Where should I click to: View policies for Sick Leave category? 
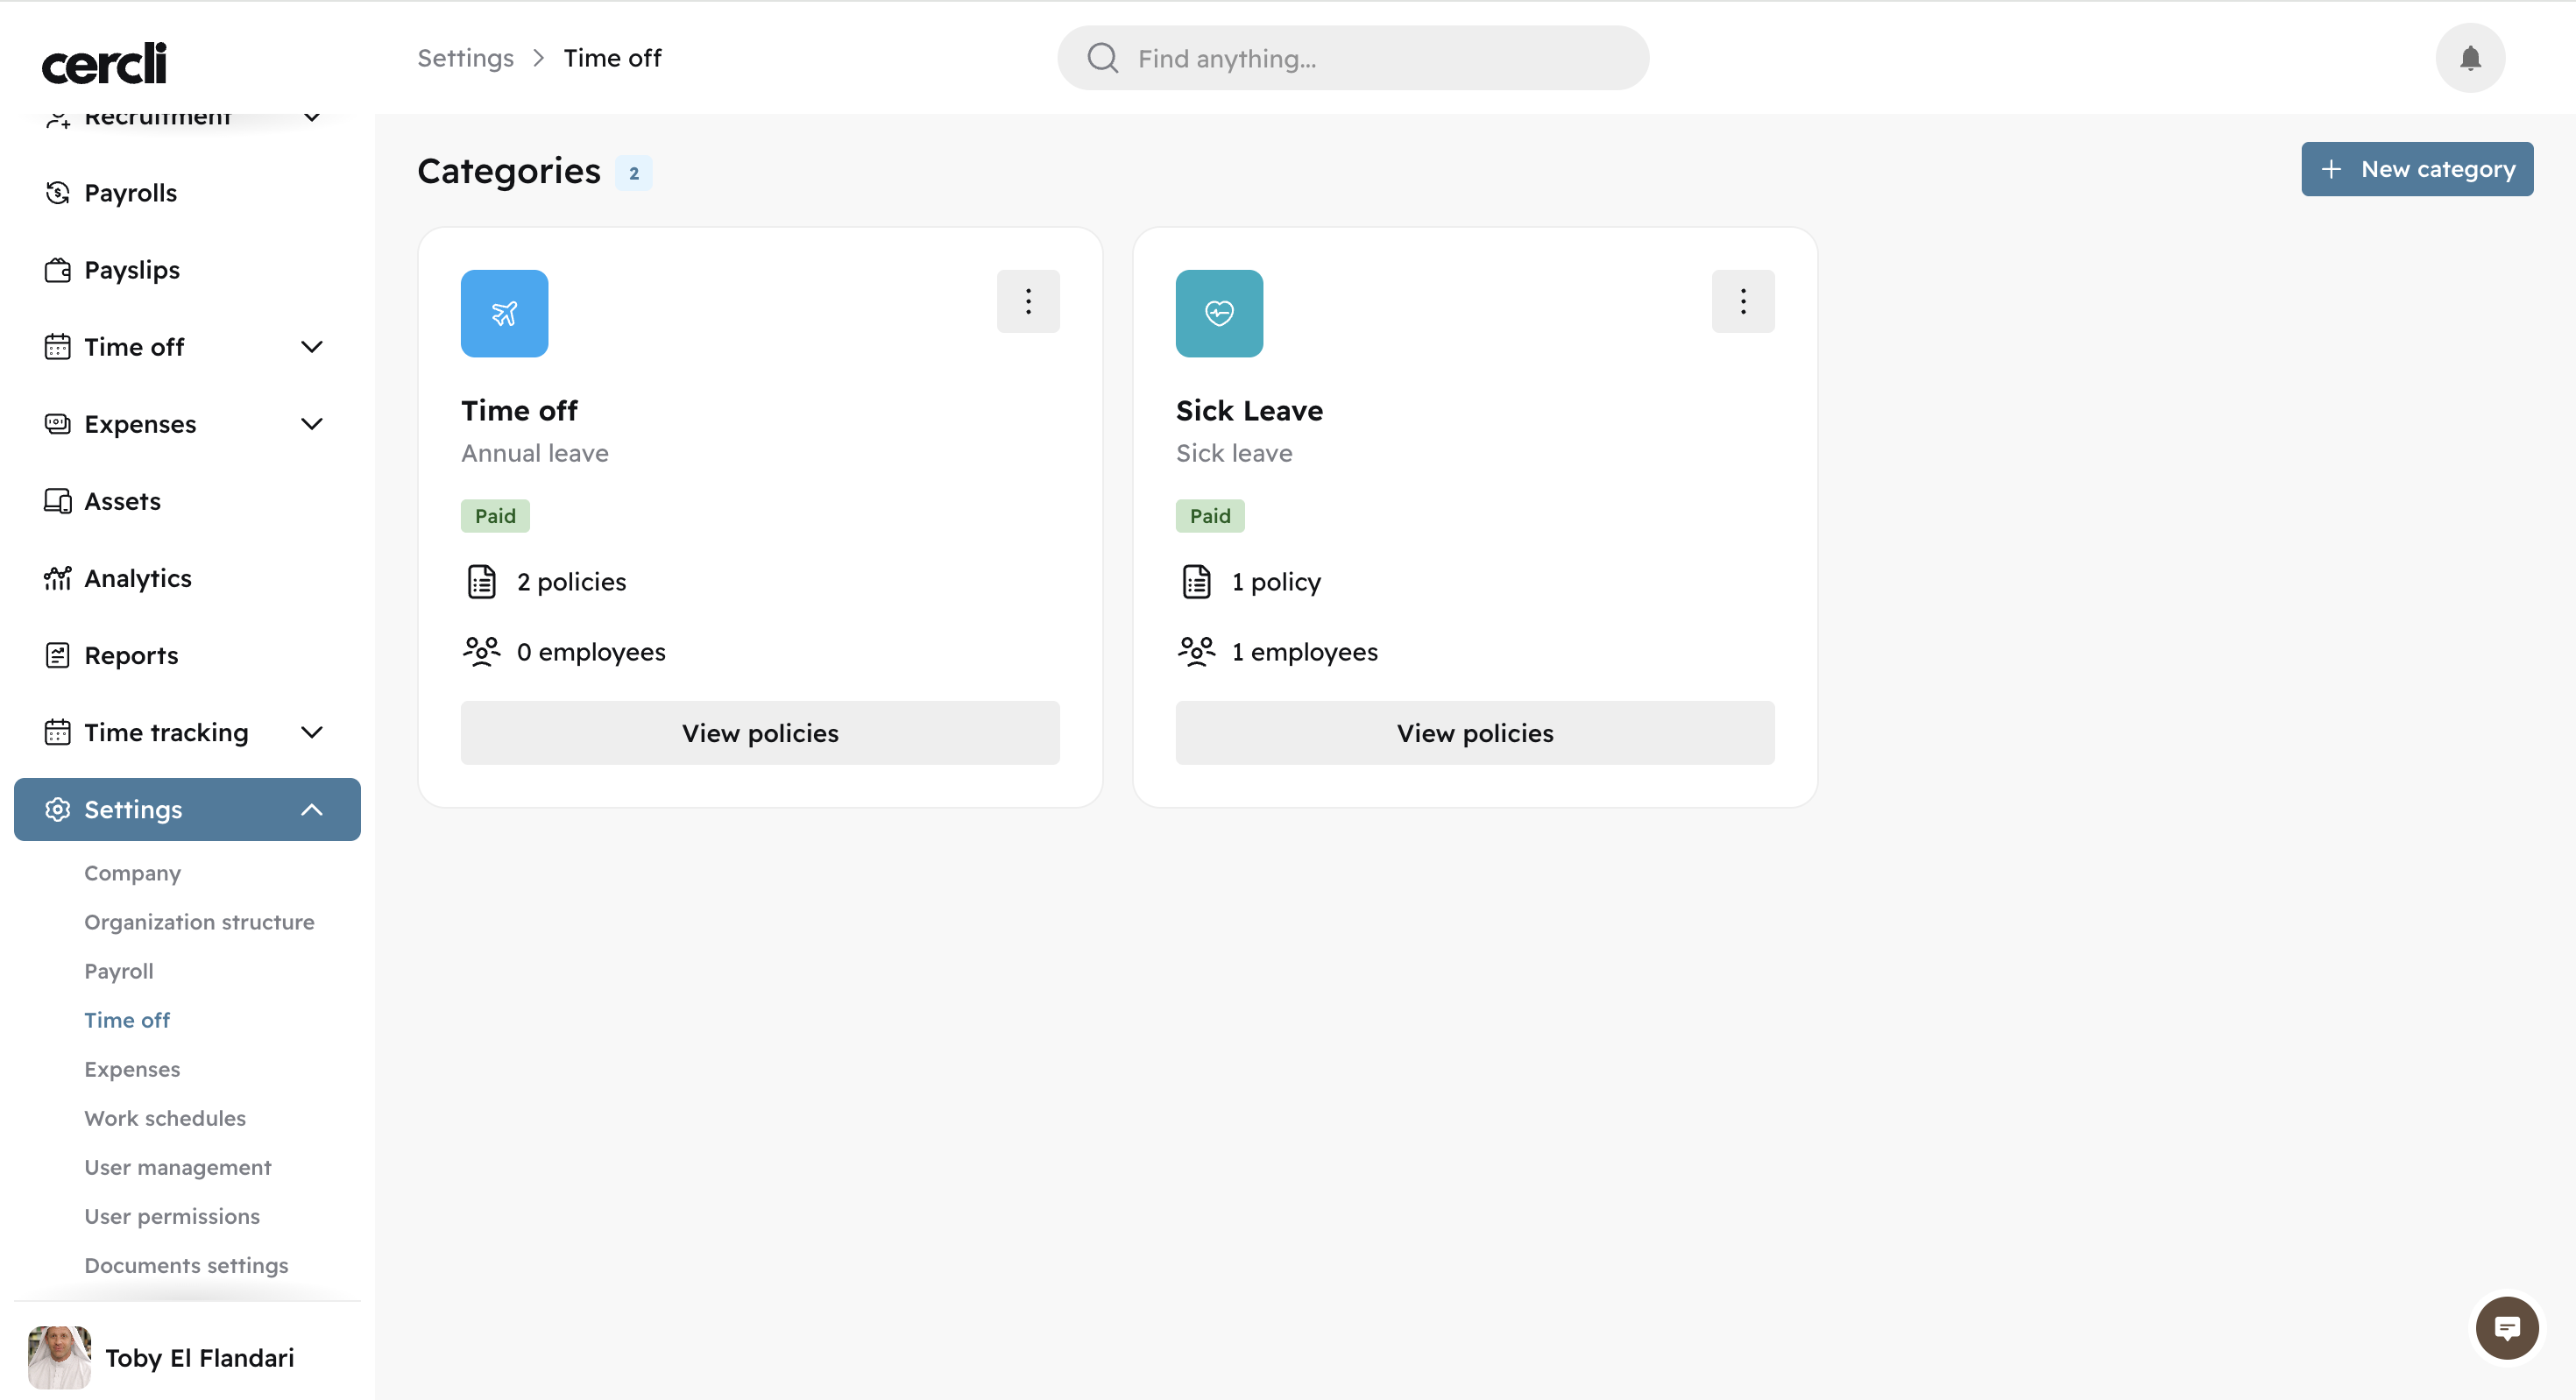pyautogui.click(x=1474, y=733)
